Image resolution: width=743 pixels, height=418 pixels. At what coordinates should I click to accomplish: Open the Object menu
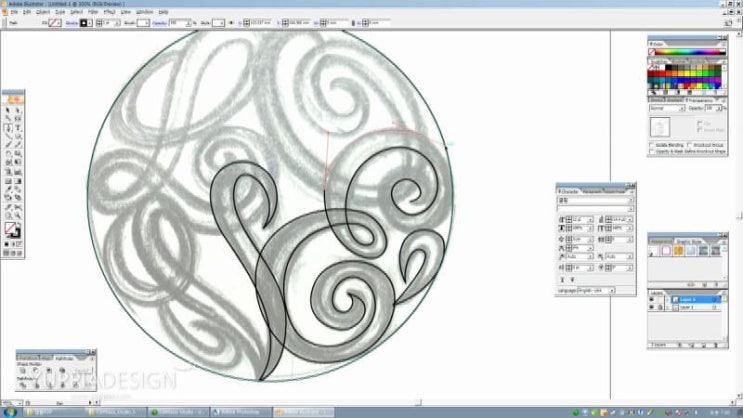coord(42,11)
